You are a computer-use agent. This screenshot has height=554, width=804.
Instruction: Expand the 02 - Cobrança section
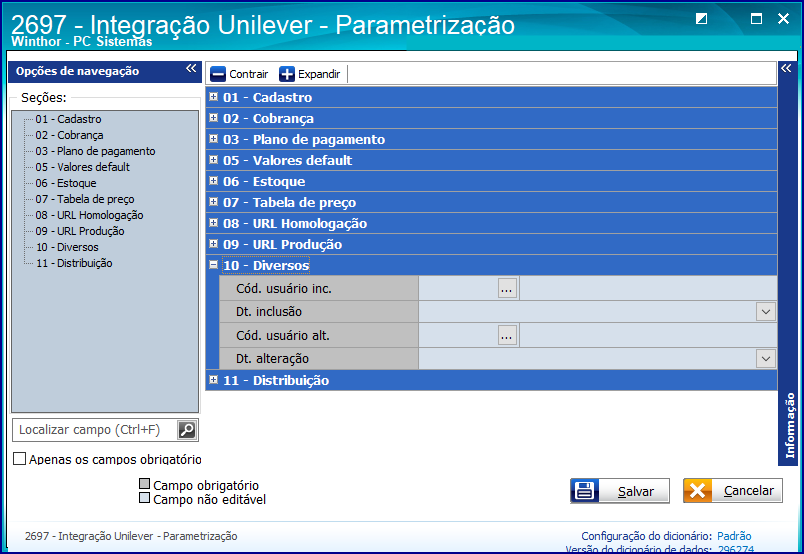coord(214,117)
